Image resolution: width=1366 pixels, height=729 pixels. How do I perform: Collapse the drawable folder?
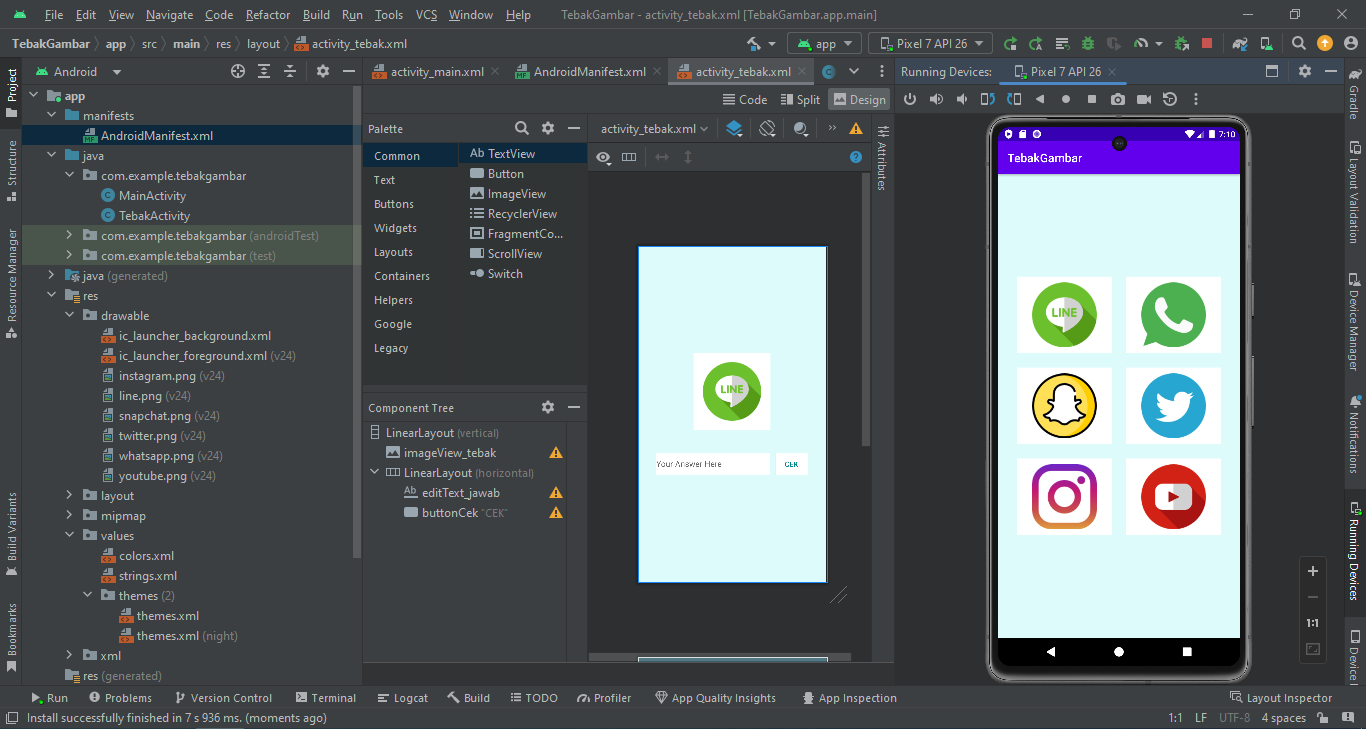pyautogui.click(x=70, y=316)
